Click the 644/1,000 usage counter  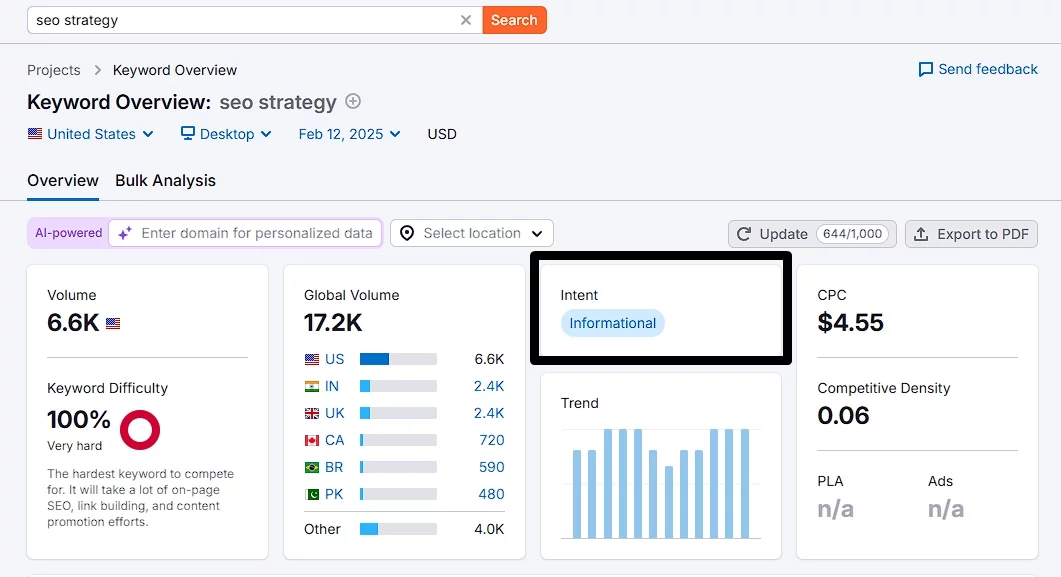(852, 234)
